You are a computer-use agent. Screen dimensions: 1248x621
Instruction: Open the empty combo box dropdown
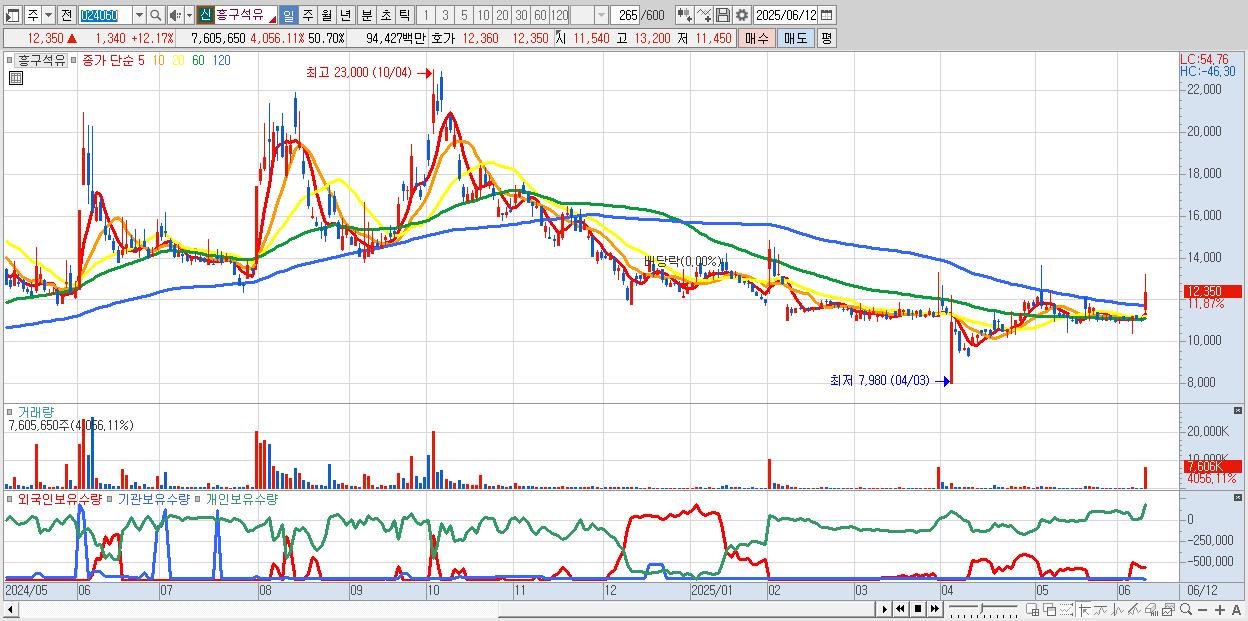[x=601, y=15]
